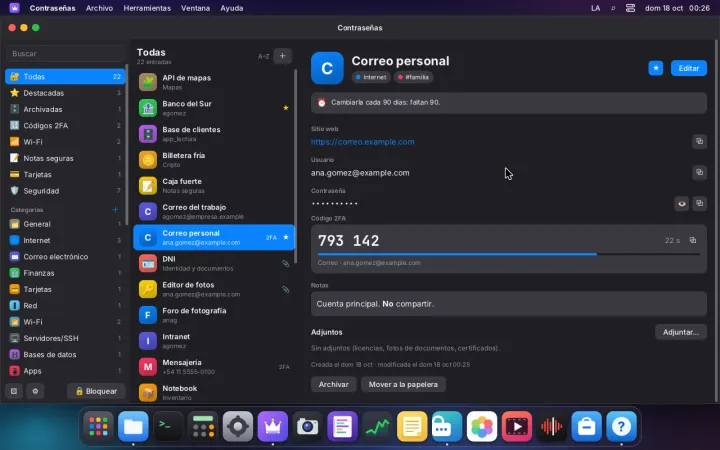The height and width of the screenshot is (450, 720).
Task: Open settings gear in the sidebar bottom
Action: (x=35, y=391)
